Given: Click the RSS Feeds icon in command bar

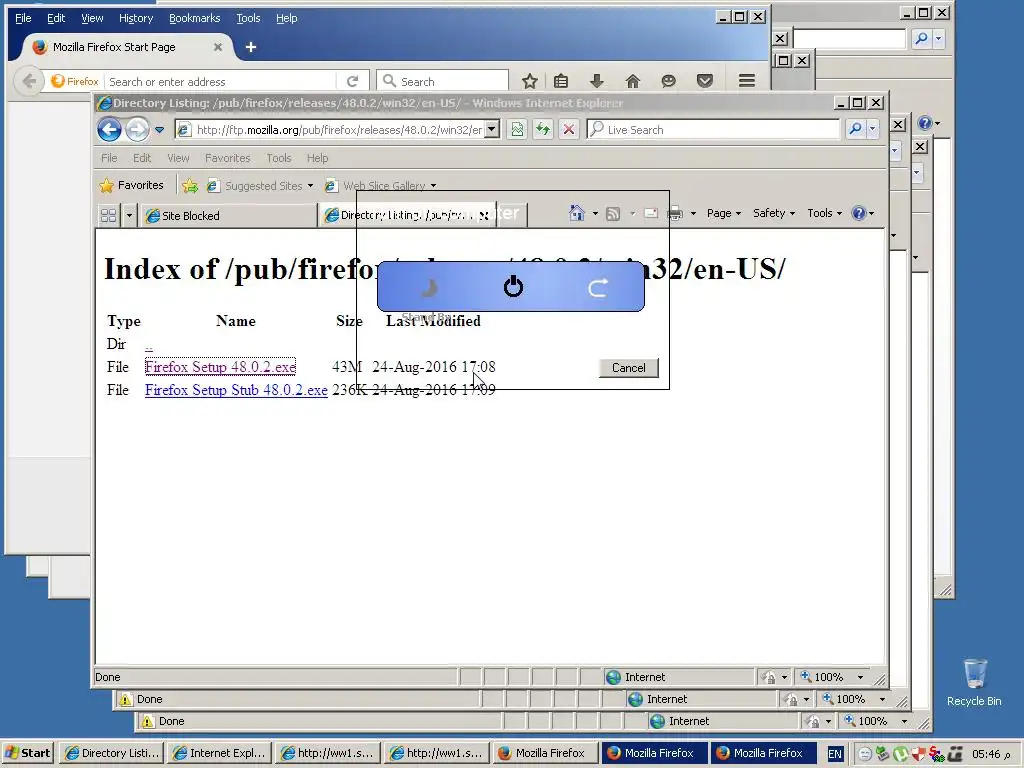Looking at the screenshot, I should (613, 214).
